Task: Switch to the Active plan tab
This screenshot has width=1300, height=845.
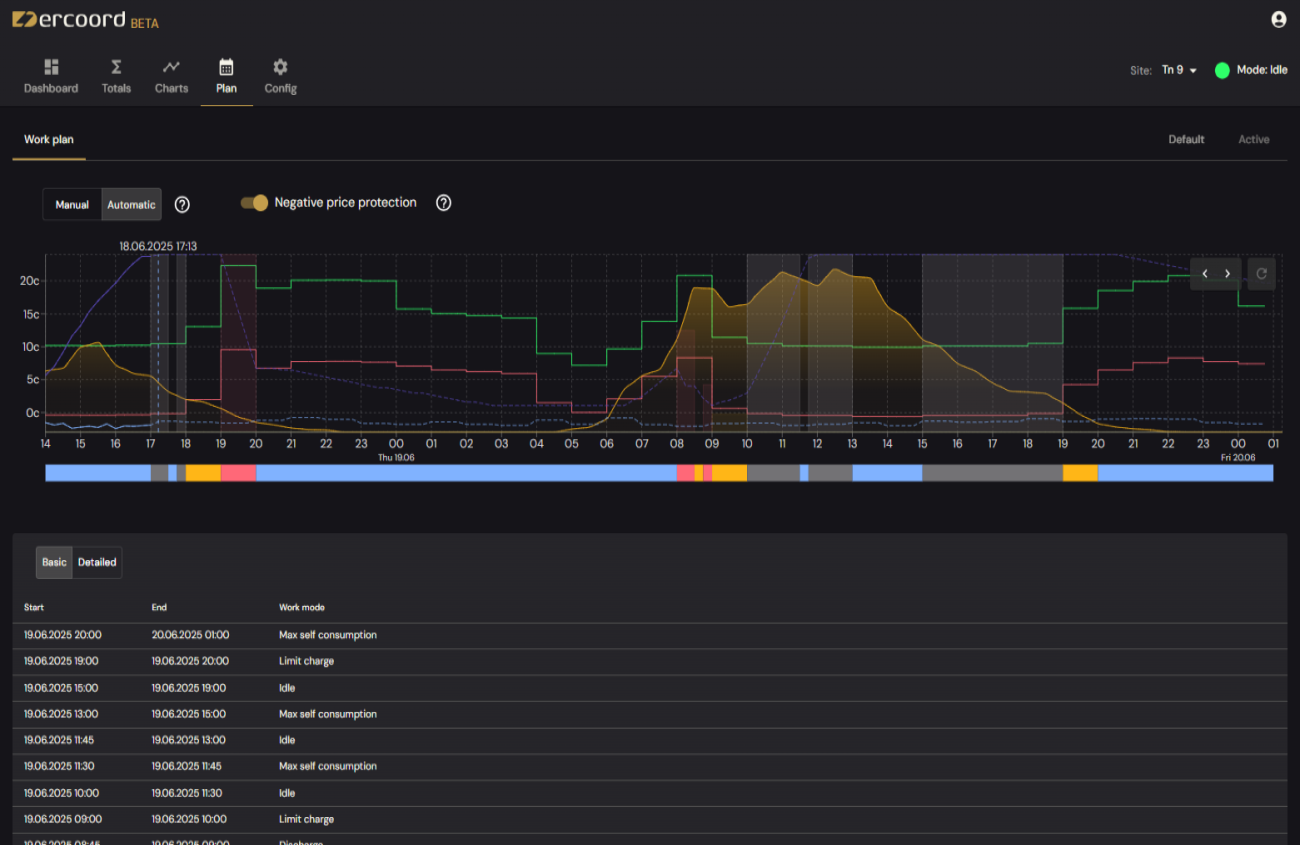Action: [1253, 139]
